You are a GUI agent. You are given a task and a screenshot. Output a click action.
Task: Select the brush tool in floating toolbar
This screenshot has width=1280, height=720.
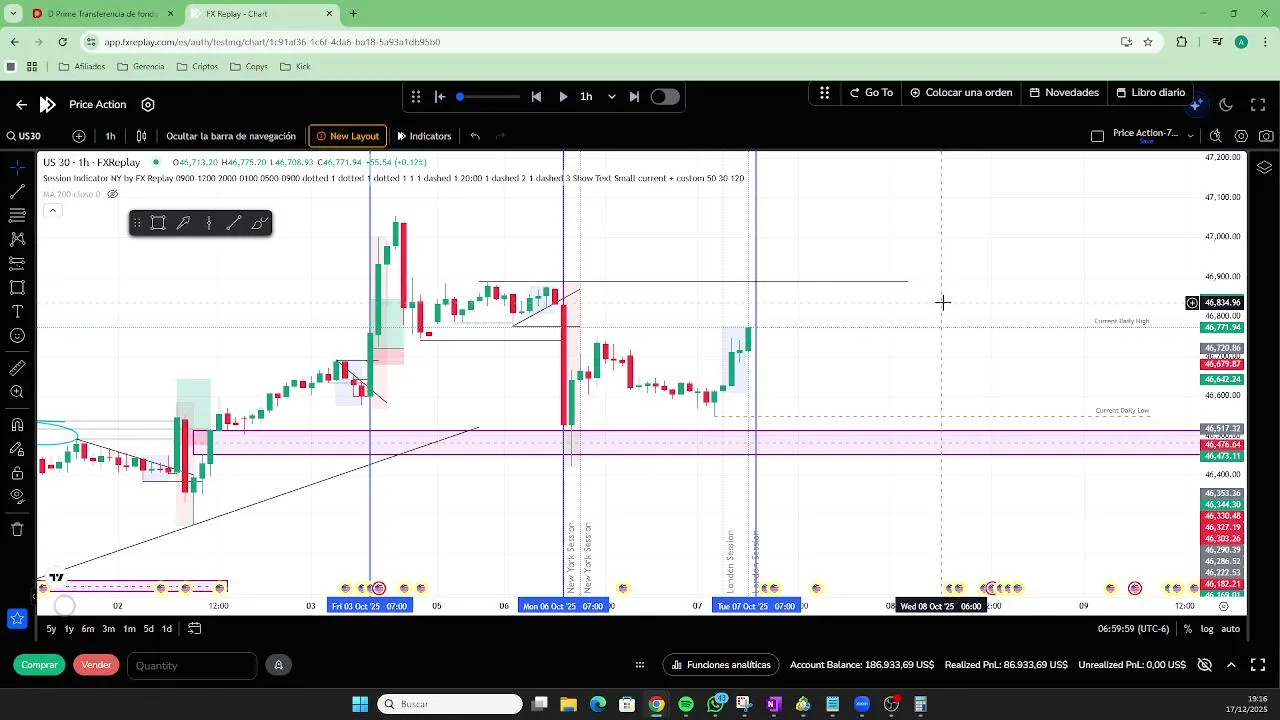(259, 223)
